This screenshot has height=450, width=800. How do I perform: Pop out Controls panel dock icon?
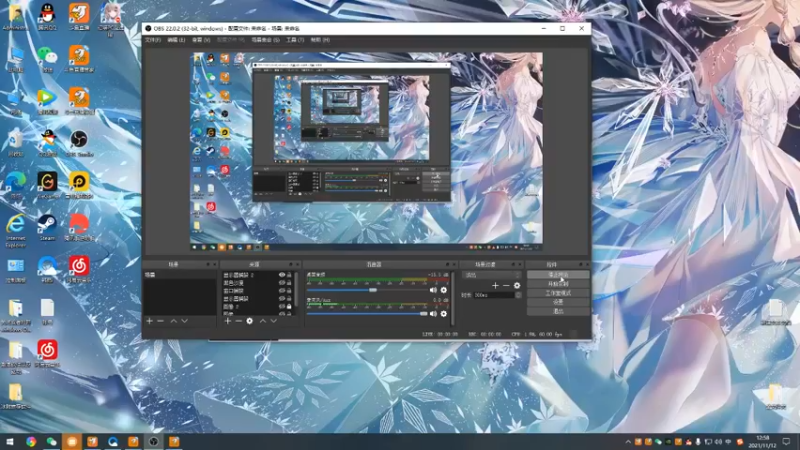pyautogui.click(x=581, y=264)
